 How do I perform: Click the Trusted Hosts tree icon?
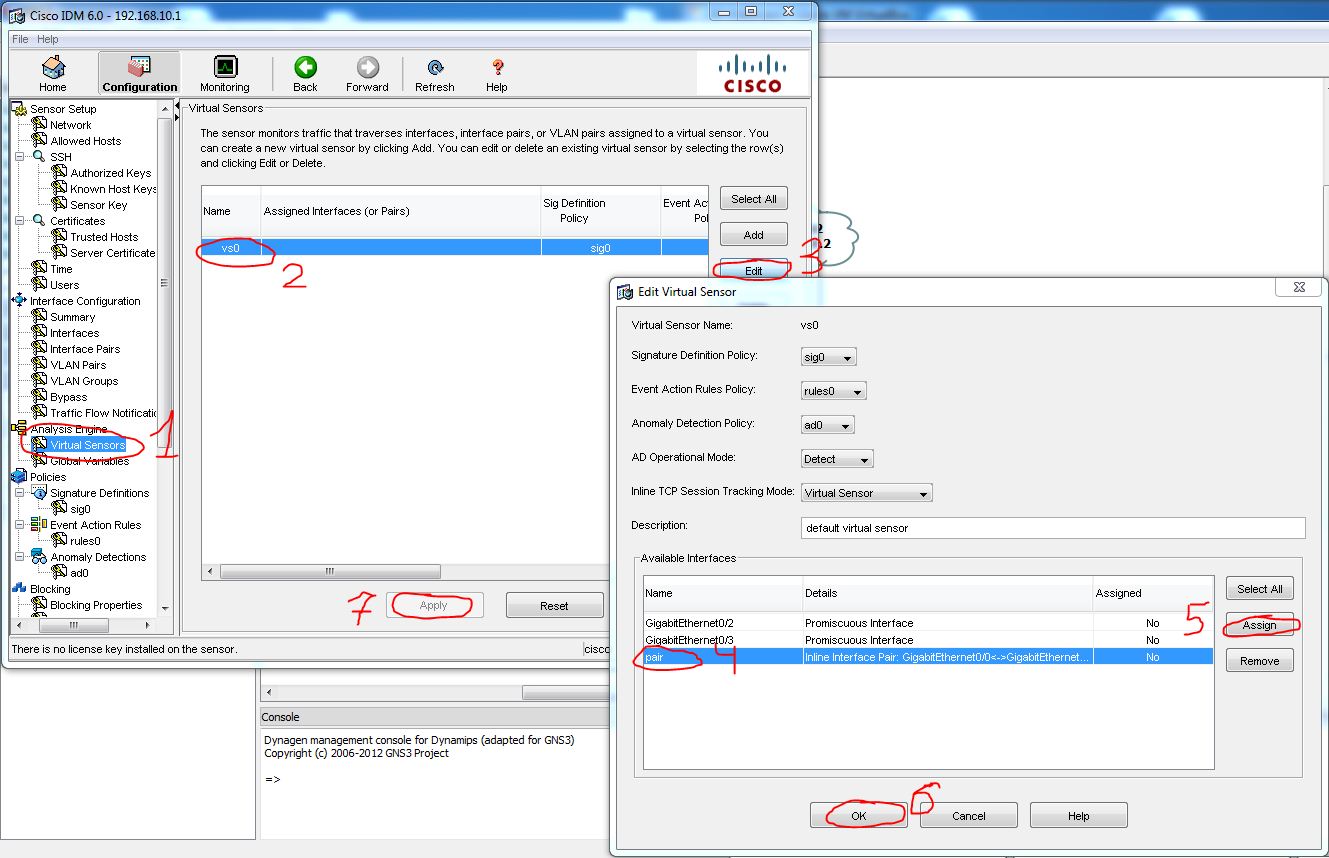60,236
